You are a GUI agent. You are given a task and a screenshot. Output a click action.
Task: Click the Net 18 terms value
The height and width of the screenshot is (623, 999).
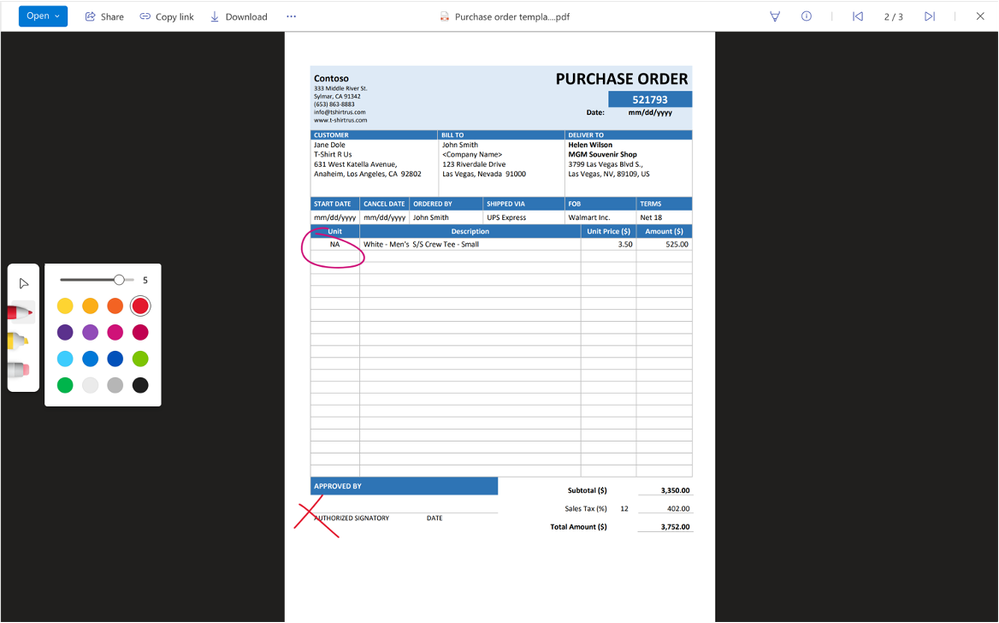coord(651,217)
